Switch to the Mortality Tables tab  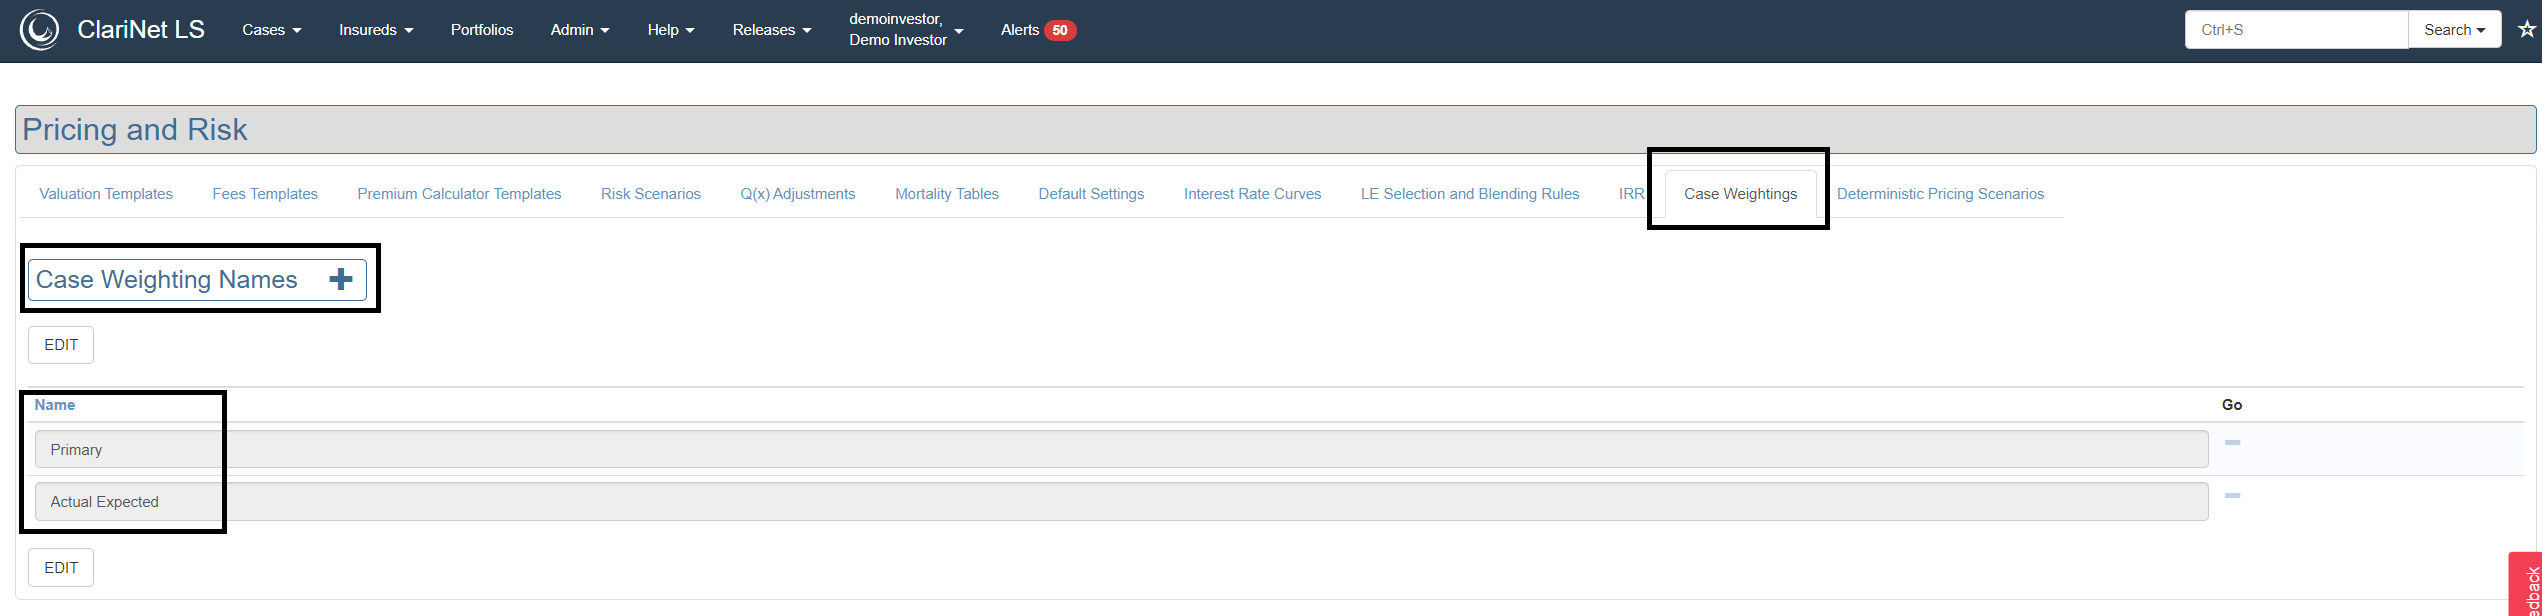click(x=947, y=194)
